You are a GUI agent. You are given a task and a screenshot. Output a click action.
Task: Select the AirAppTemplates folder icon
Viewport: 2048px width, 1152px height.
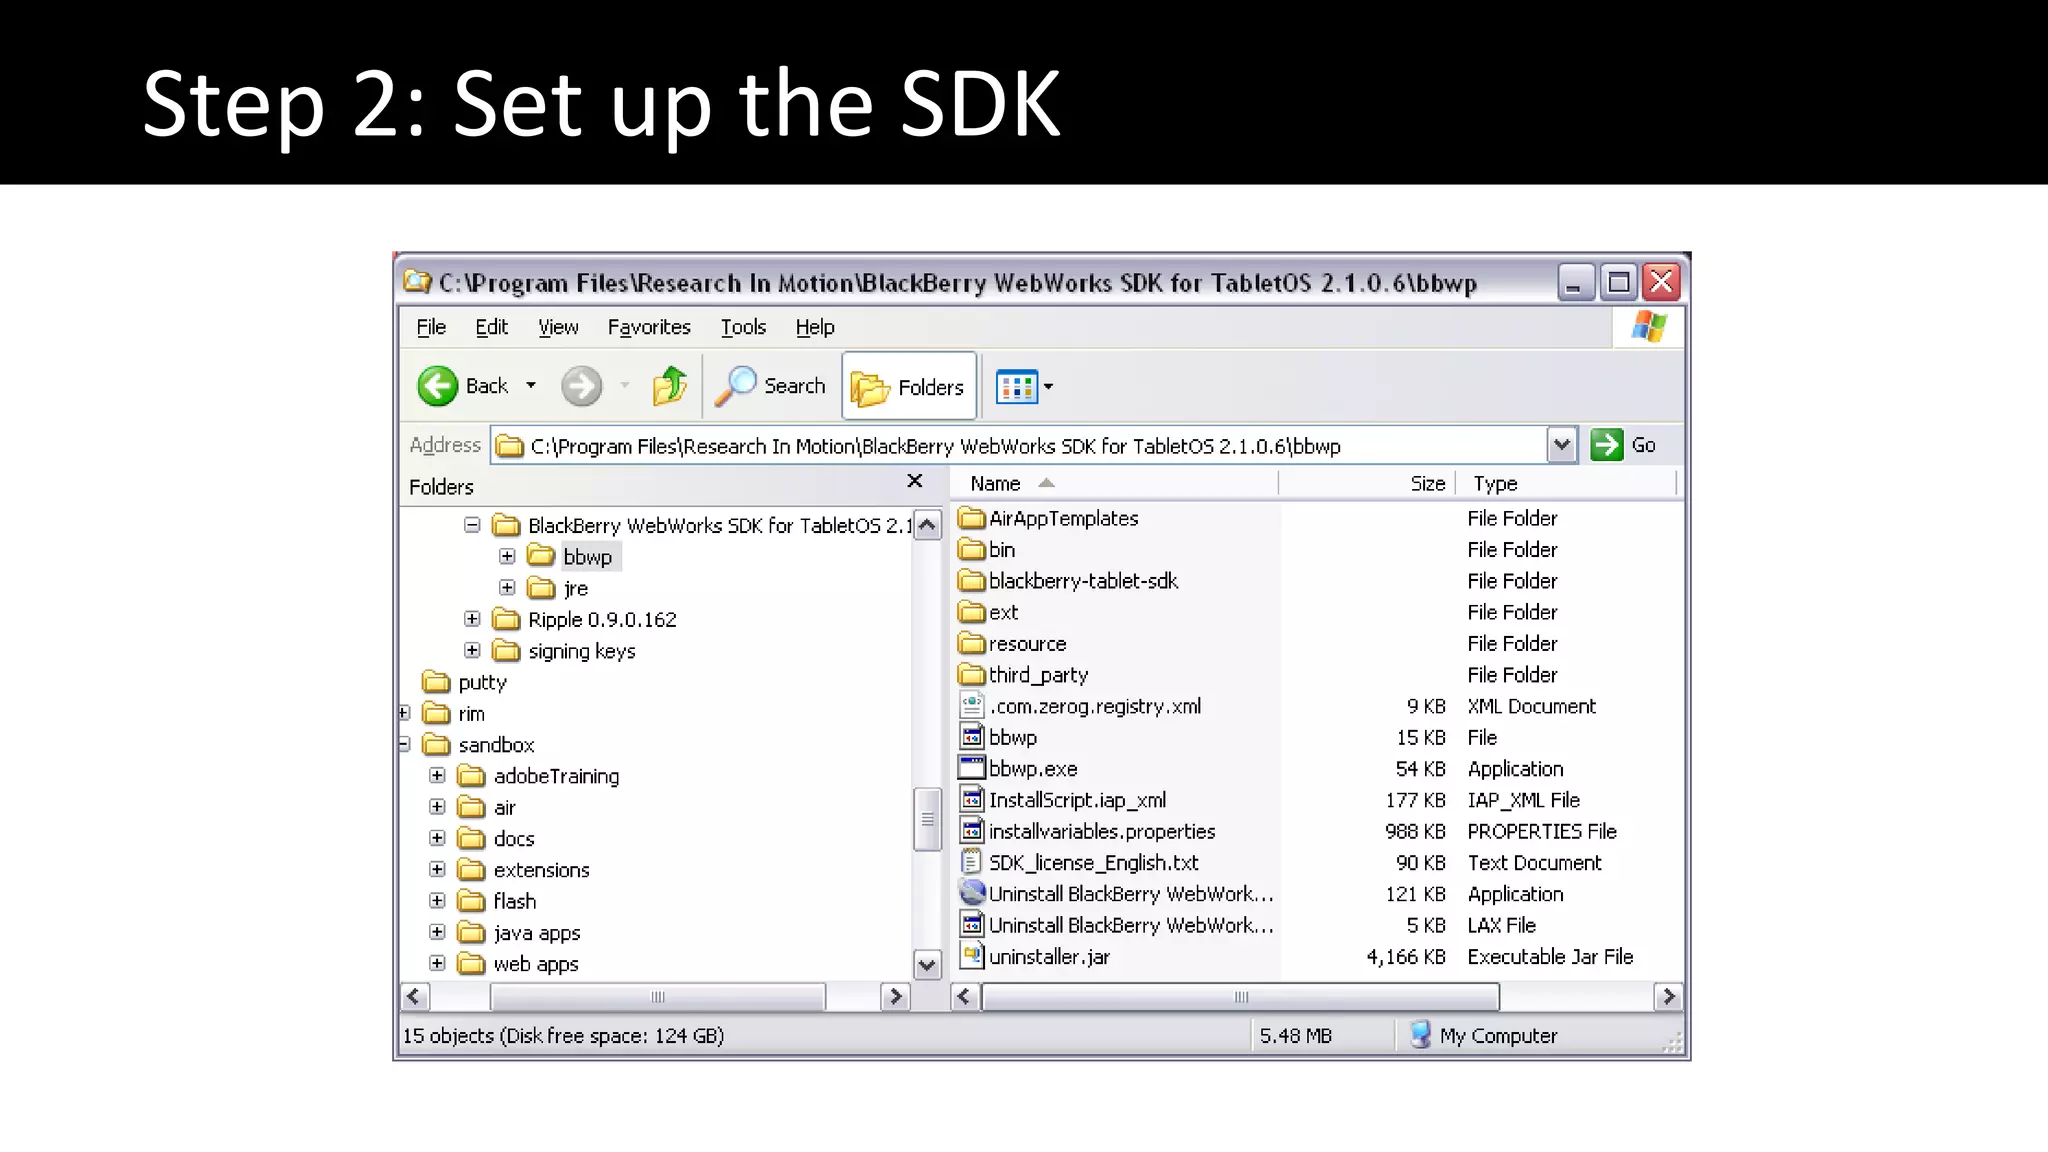971,518
